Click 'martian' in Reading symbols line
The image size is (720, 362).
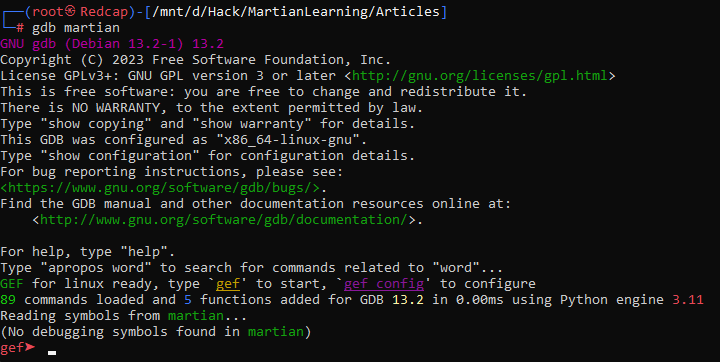196,316
